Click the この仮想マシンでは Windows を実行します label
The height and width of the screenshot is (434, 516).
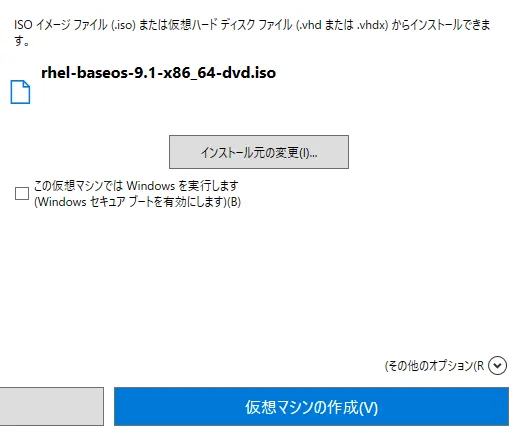coord(136,185)
